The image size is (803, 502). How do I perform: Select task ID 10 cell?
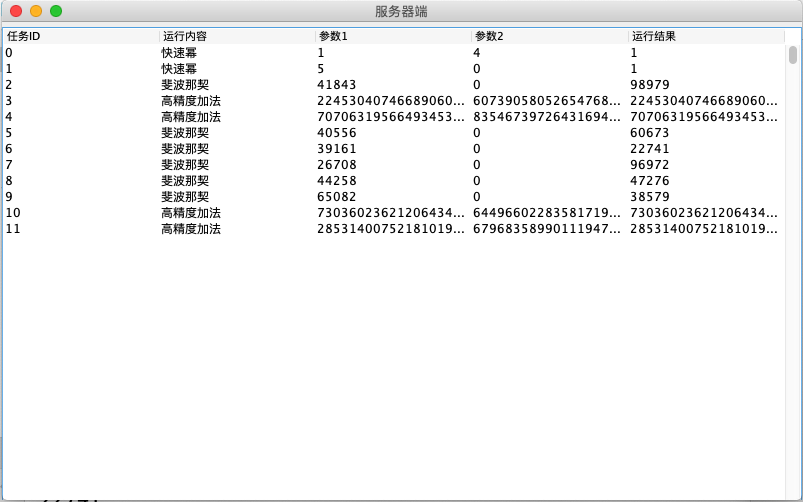(81, 213)
